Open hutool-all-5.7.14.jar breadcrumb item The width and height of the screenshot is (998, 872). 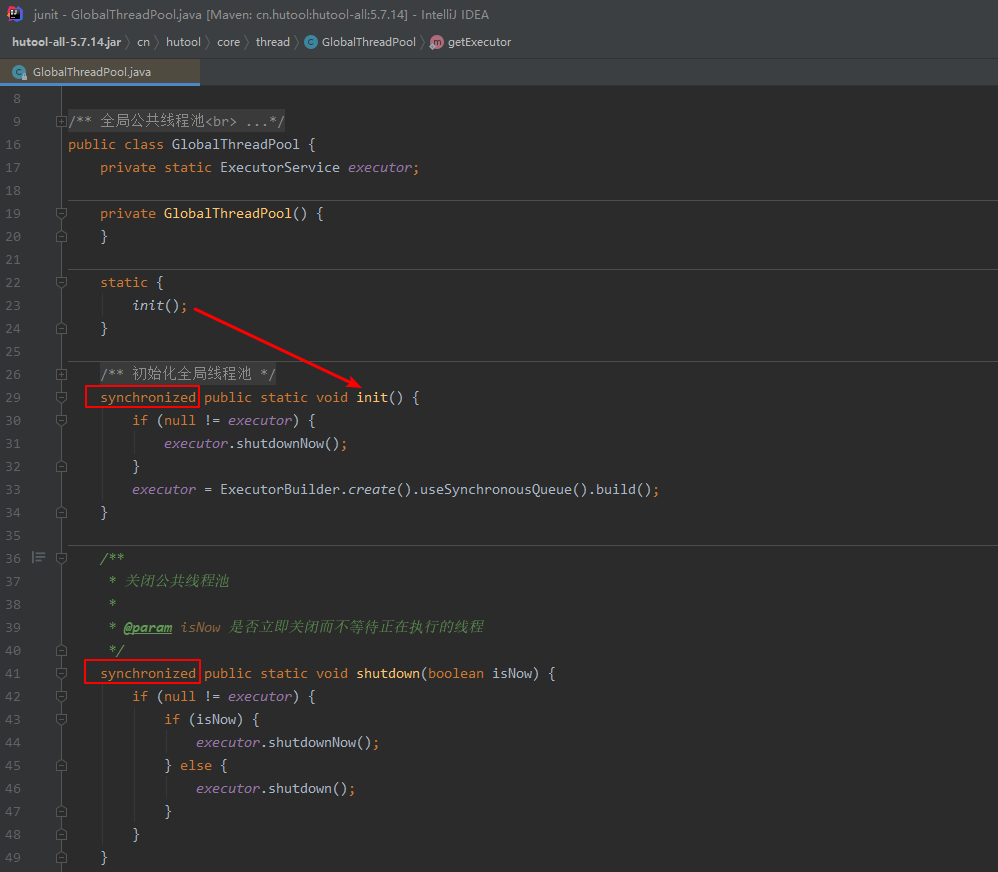pos(66,42)
